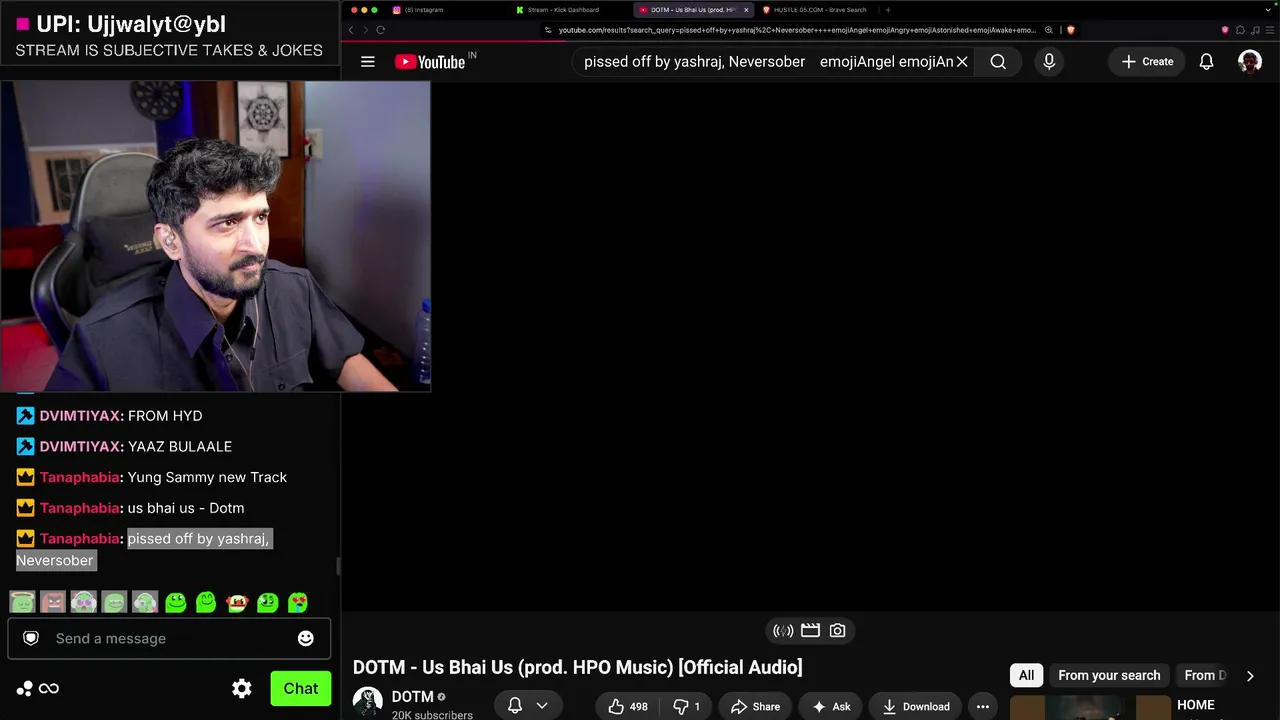Reload the page with the browser refresh icon
1280x720 pixels.
click(x=380, y=30)
